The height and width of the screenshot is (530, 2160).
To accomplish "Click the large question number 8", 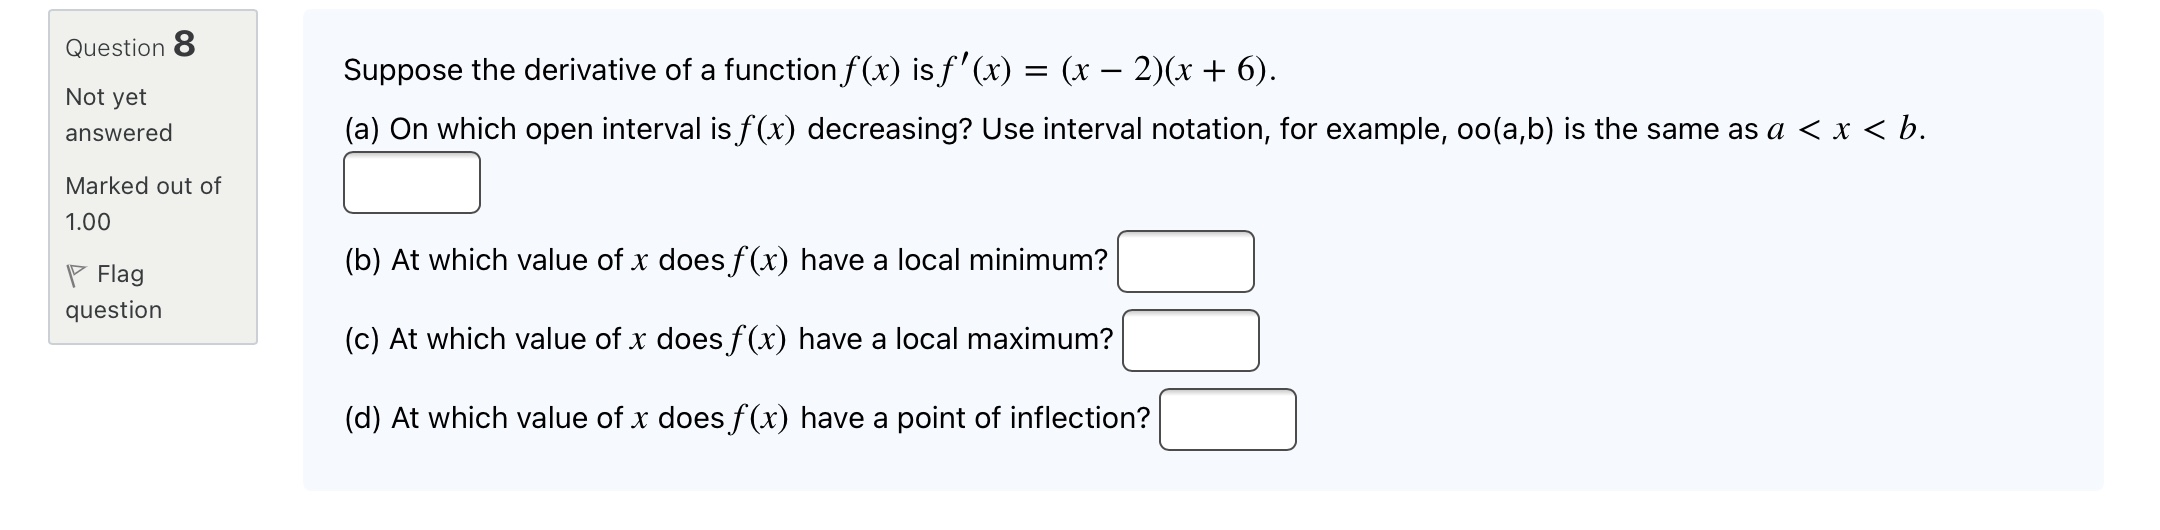I will (x=184, y=44).
